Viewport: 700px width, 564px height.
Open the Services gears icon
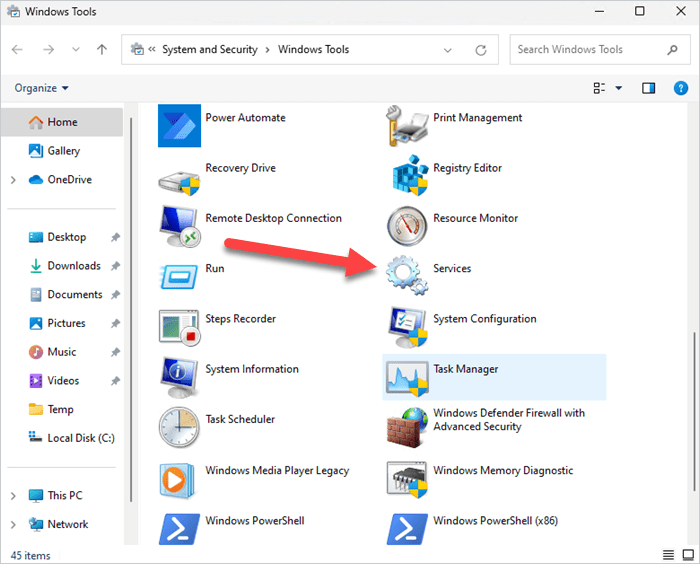point(407,275)
